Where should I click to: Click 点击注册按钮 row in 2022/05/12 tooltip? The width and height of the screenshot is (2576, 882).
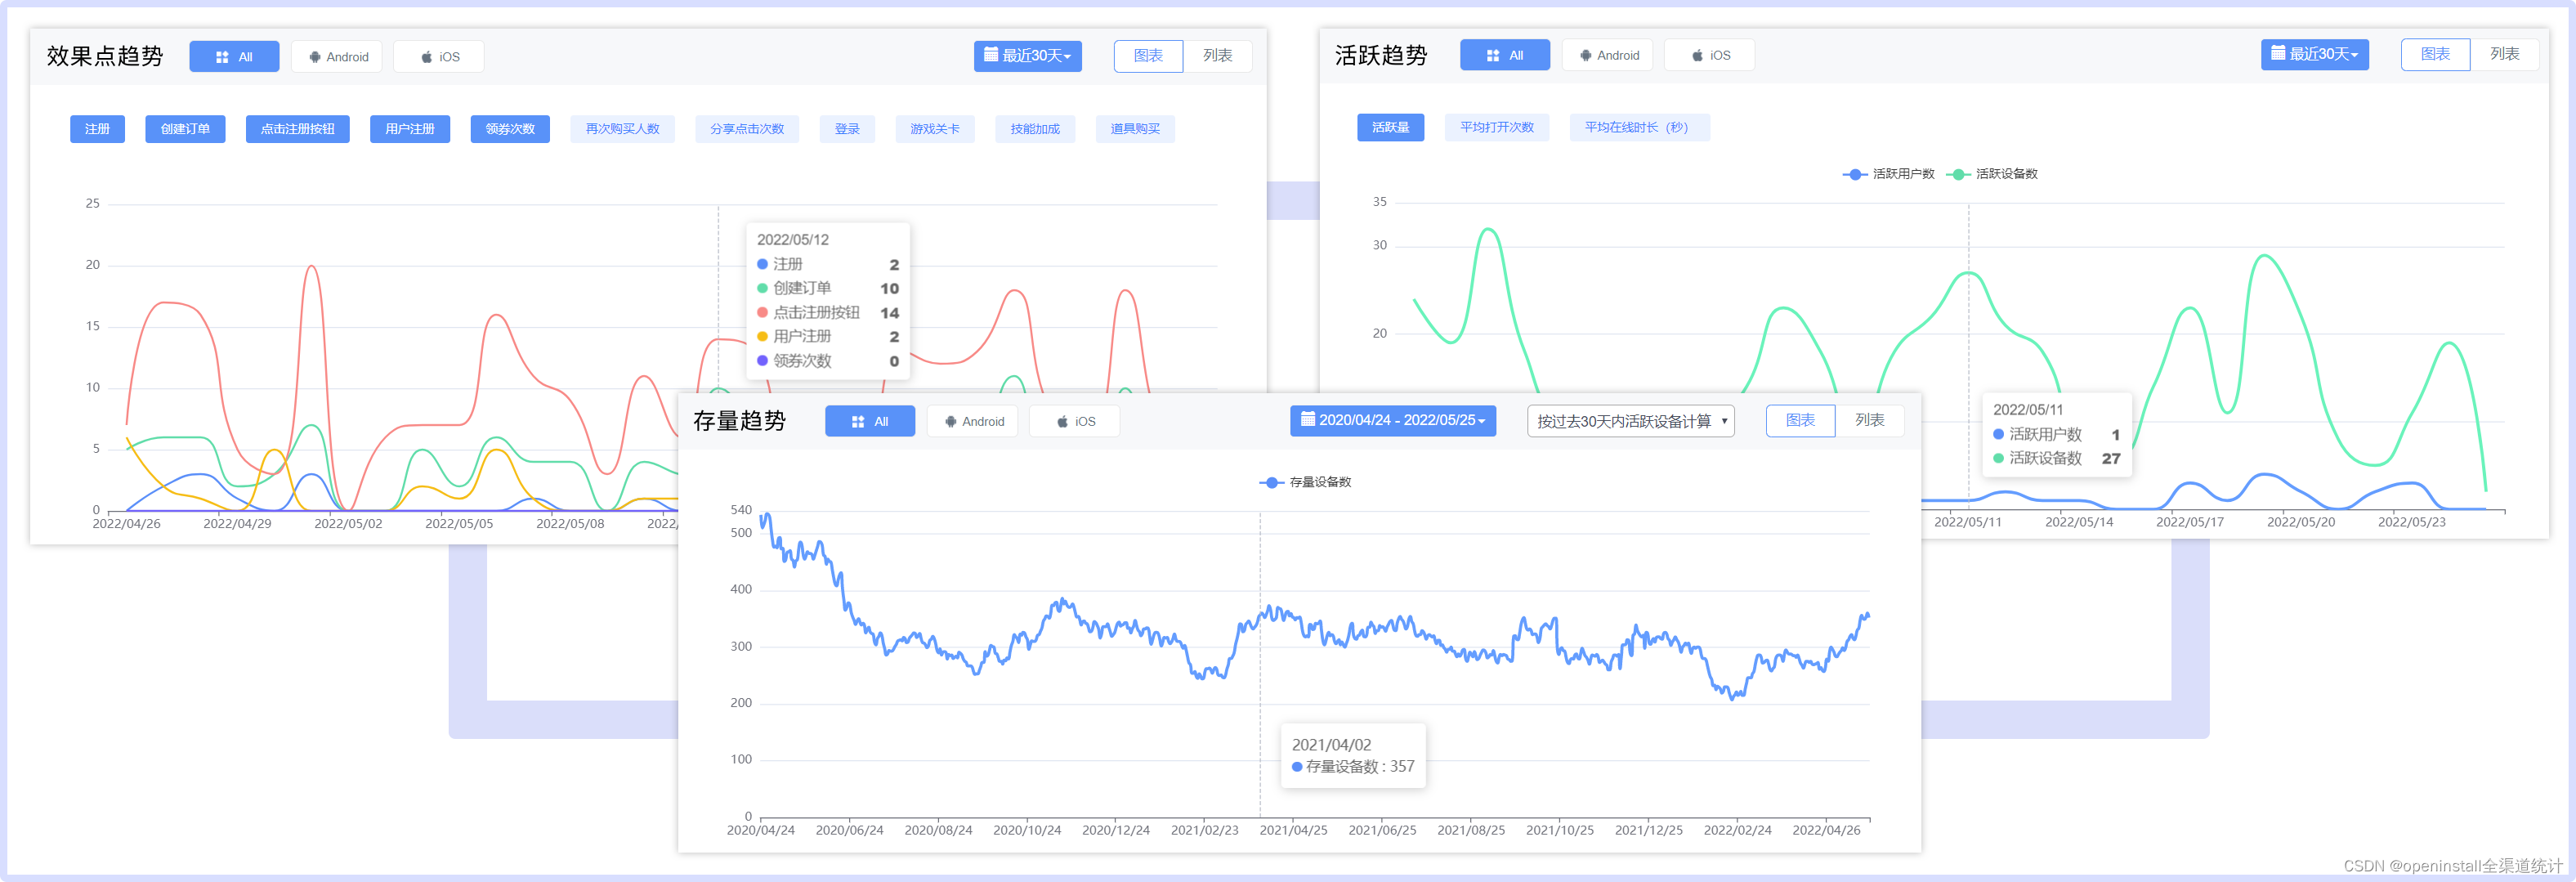tap(828, 313)
